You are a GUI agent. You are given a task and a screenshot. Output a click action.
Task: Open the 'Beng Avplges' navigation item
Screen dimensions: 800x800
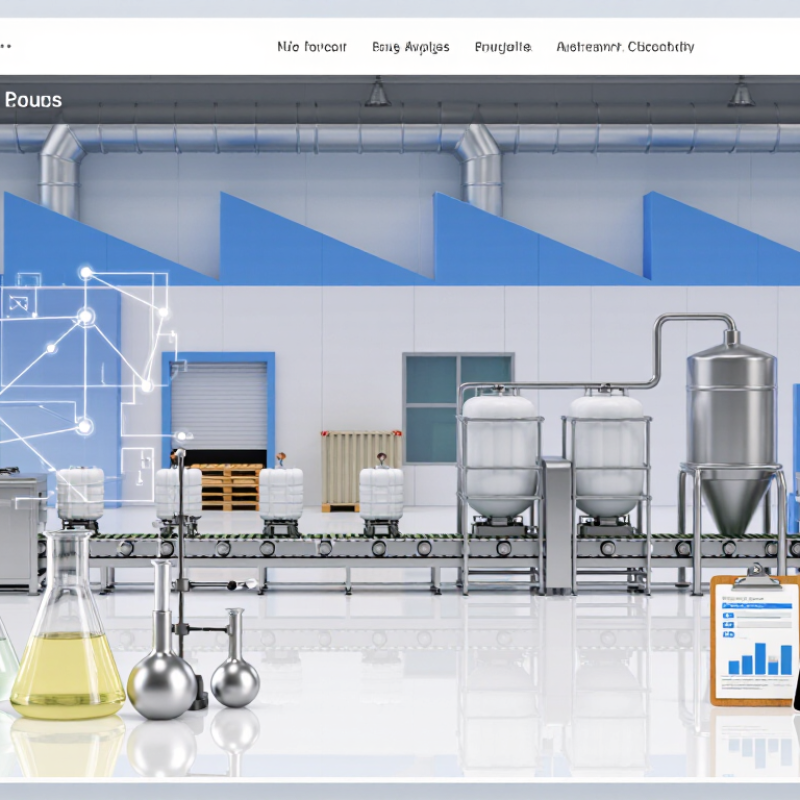[411, 47]
